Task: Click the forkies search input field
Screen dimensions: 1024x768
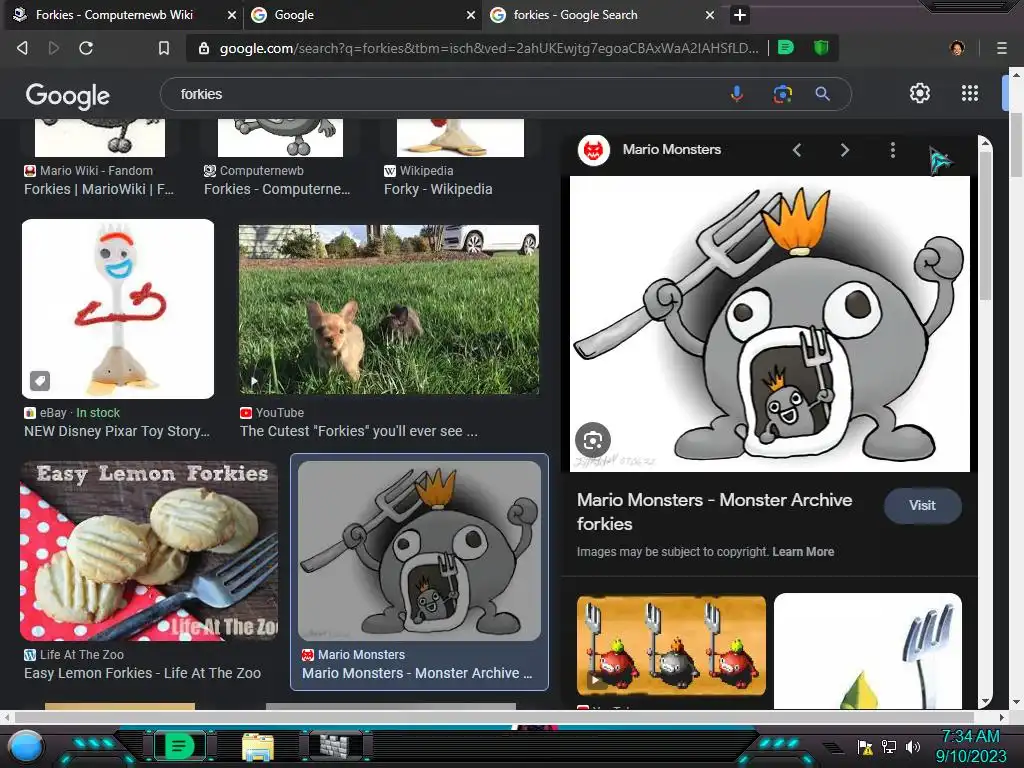Action: [x=444, y=94]
